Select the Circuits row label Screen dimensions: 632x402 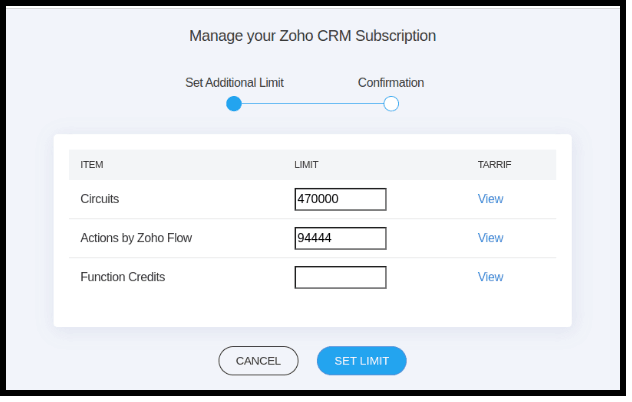pos(100,199)
